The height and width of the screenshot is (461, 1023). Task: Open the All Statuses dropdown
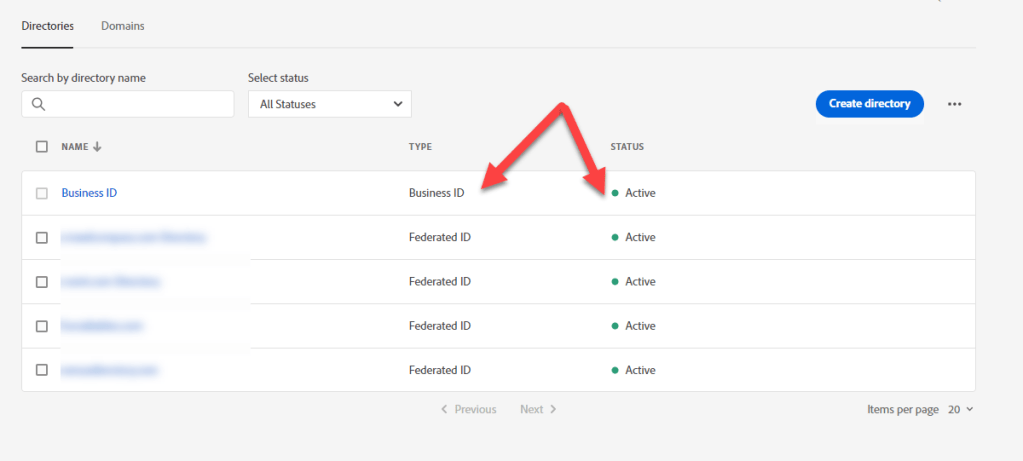point(329,104)
